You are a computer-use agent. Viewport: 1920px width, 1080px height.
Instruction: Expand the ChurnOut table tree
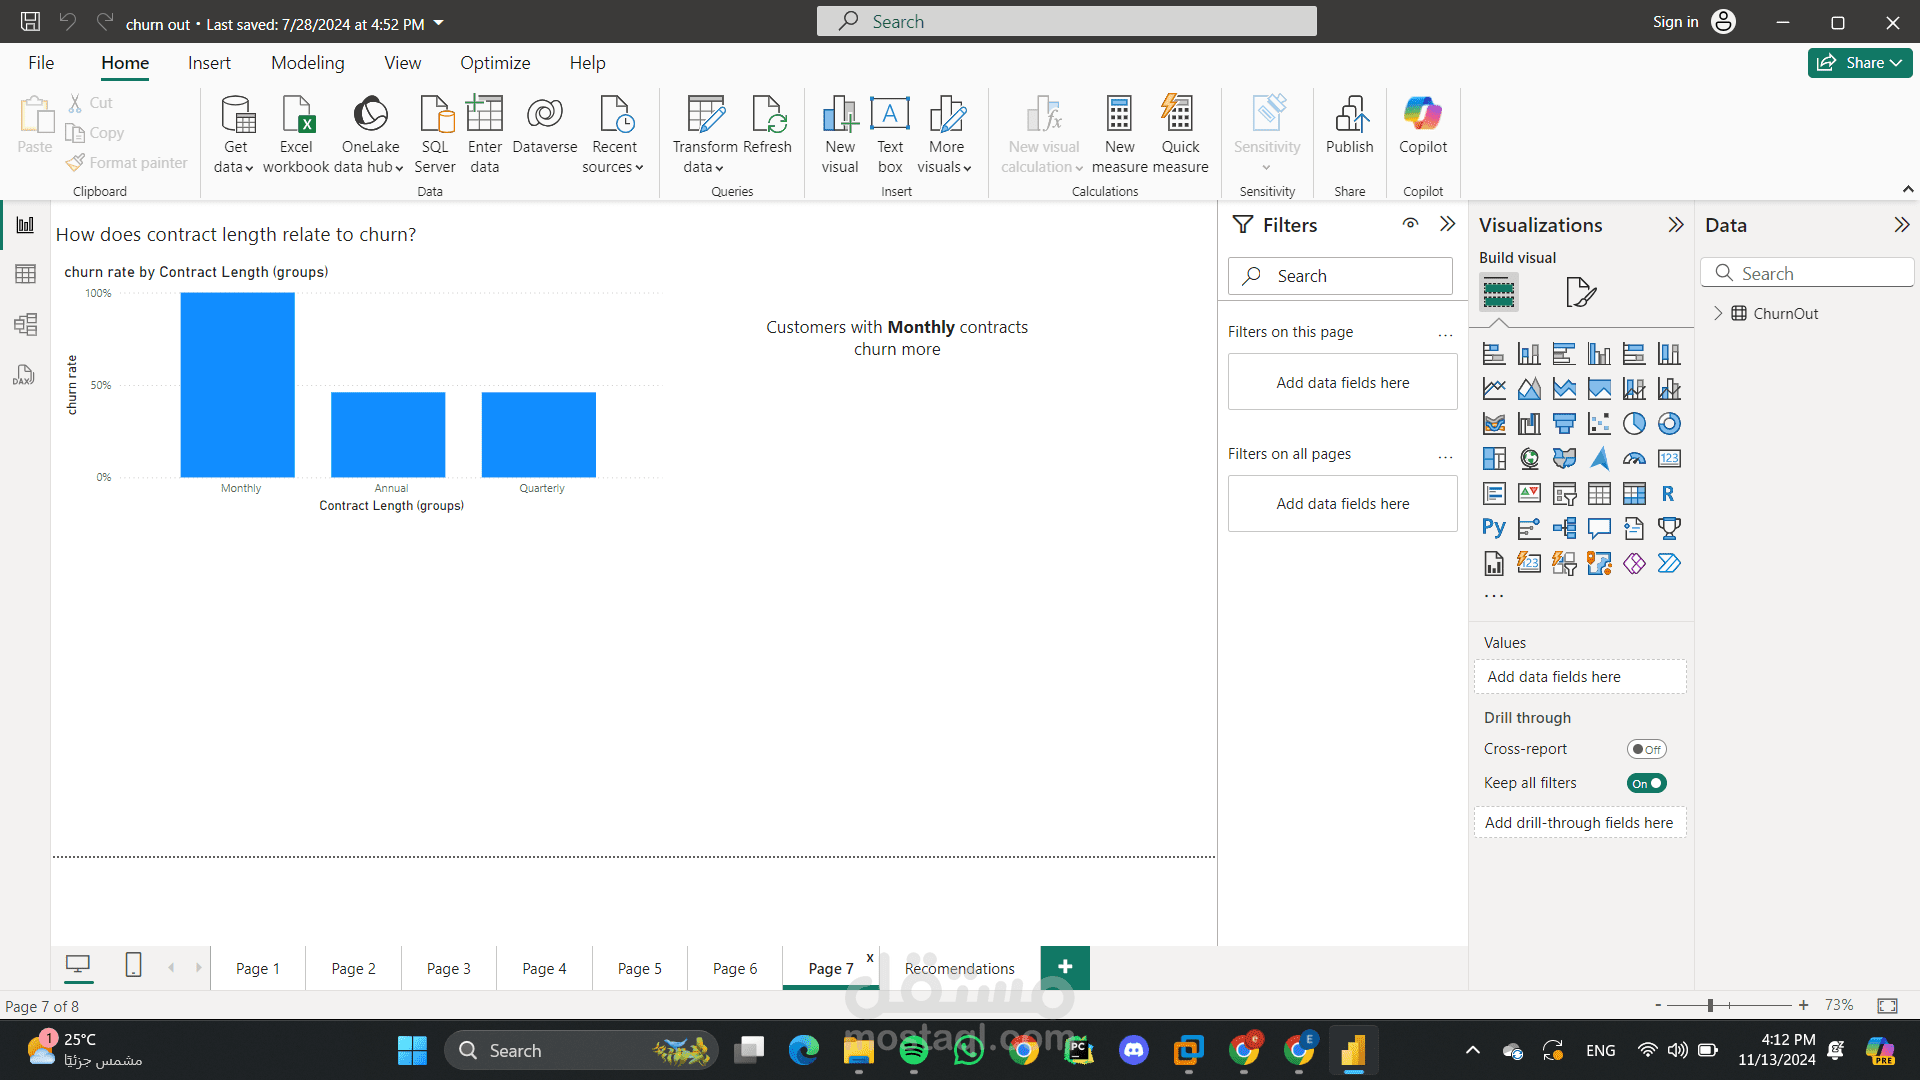pyautogui.click(x=1718, y=313)
